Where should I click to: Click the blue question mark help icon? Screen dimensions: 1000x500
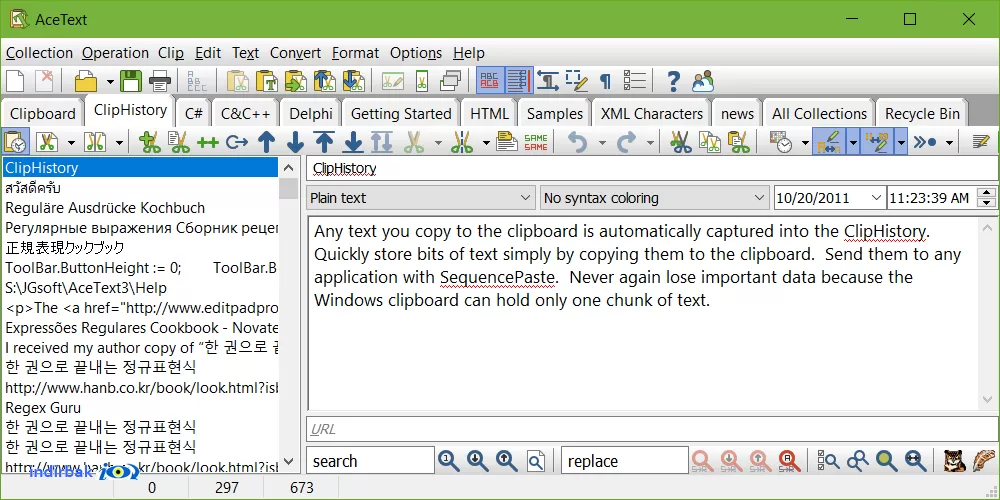pos(673,82)
